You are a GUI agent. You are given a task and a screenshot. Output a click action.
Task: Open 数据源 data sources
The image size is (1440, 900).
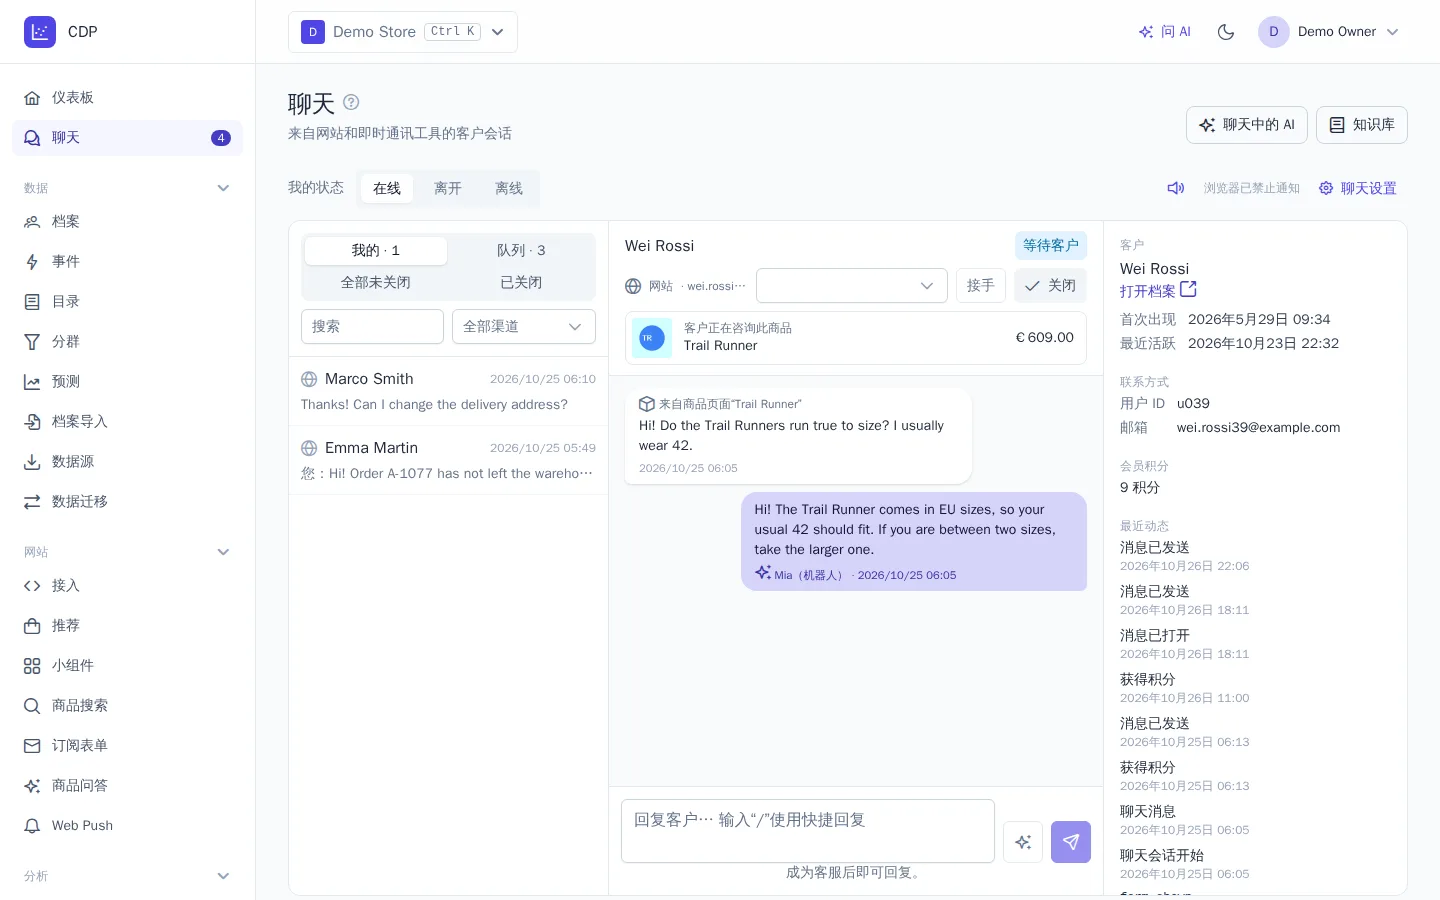tap(127, 462)
